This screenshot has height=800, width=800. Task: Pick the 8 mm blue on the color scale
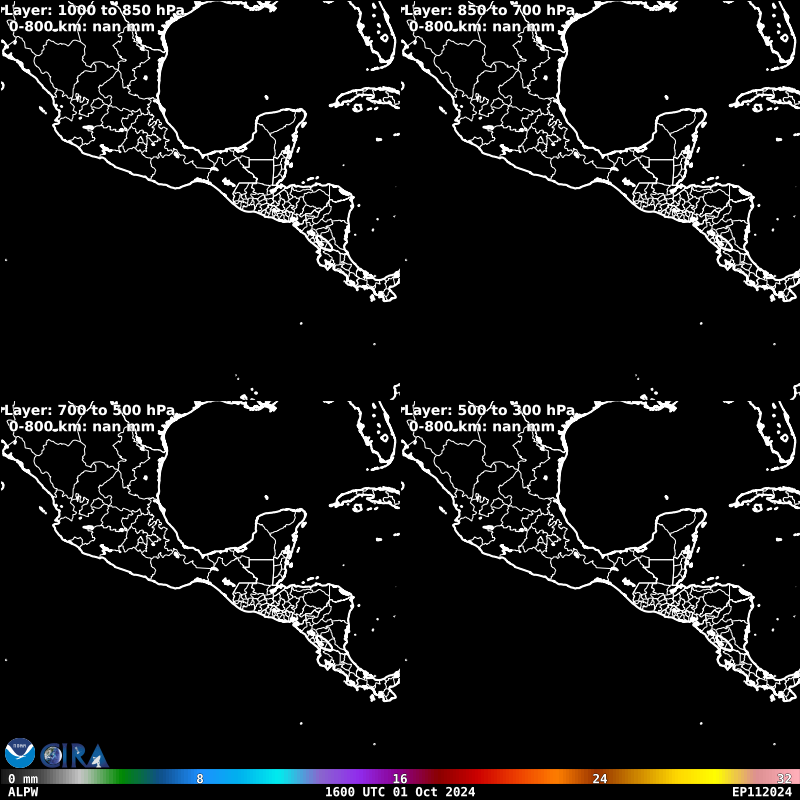200,777
